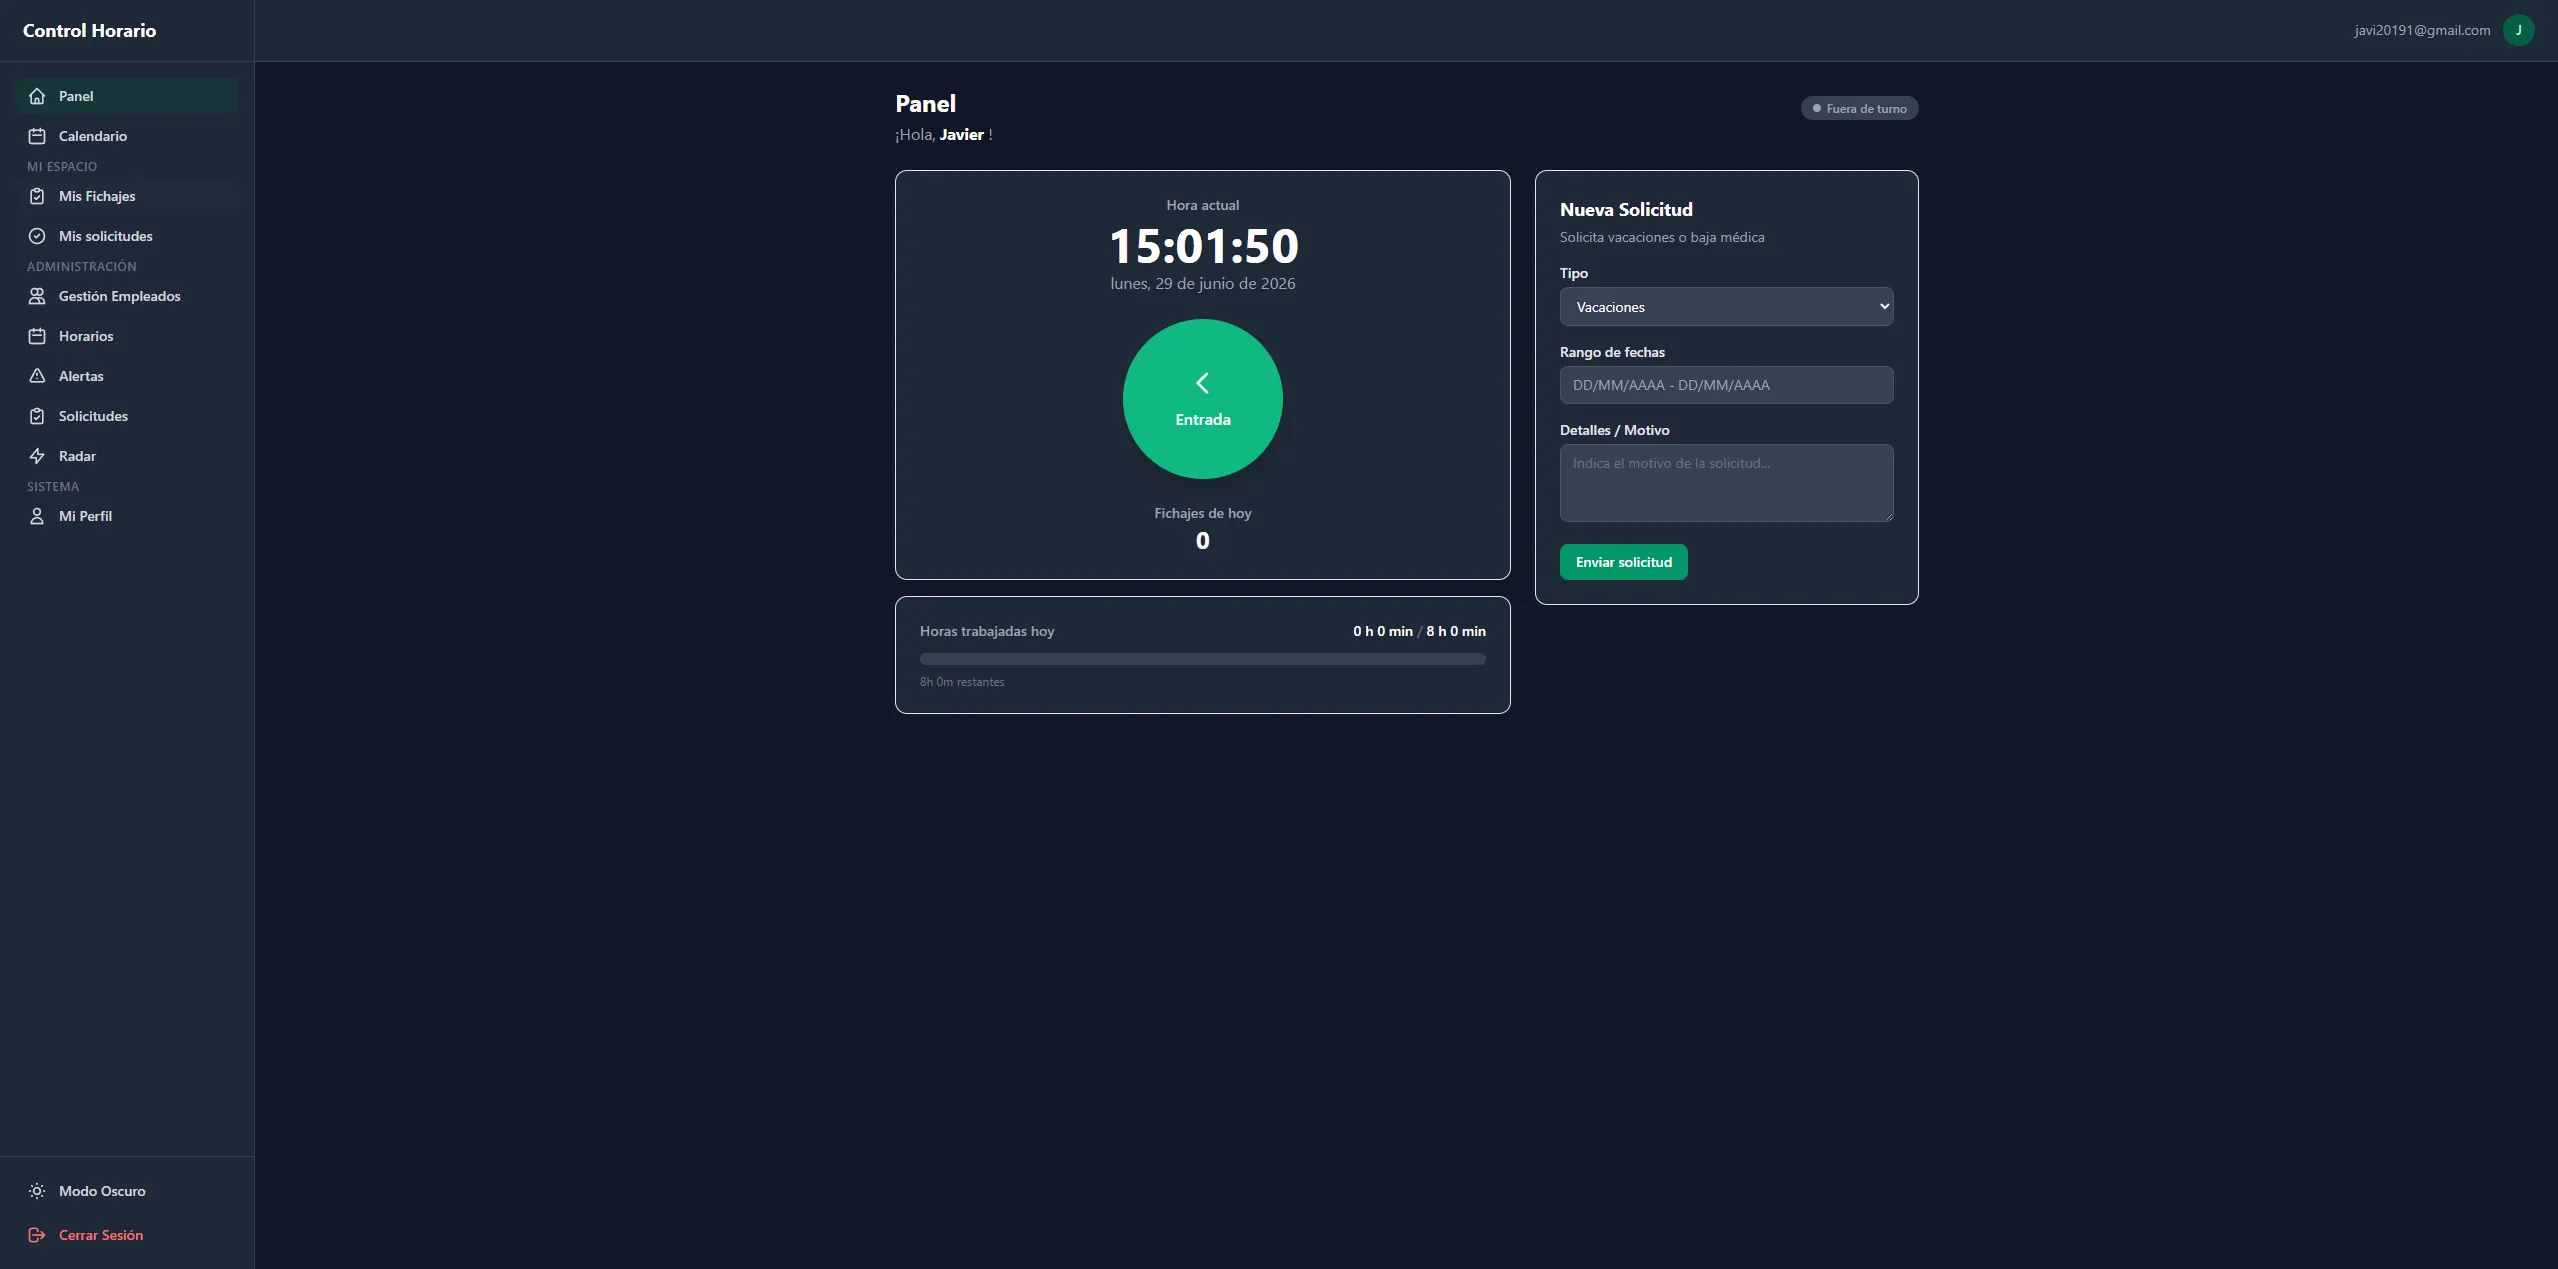
Task: Click the Horas trabajadas hoy progress bar
Action: coord(1202,659)
